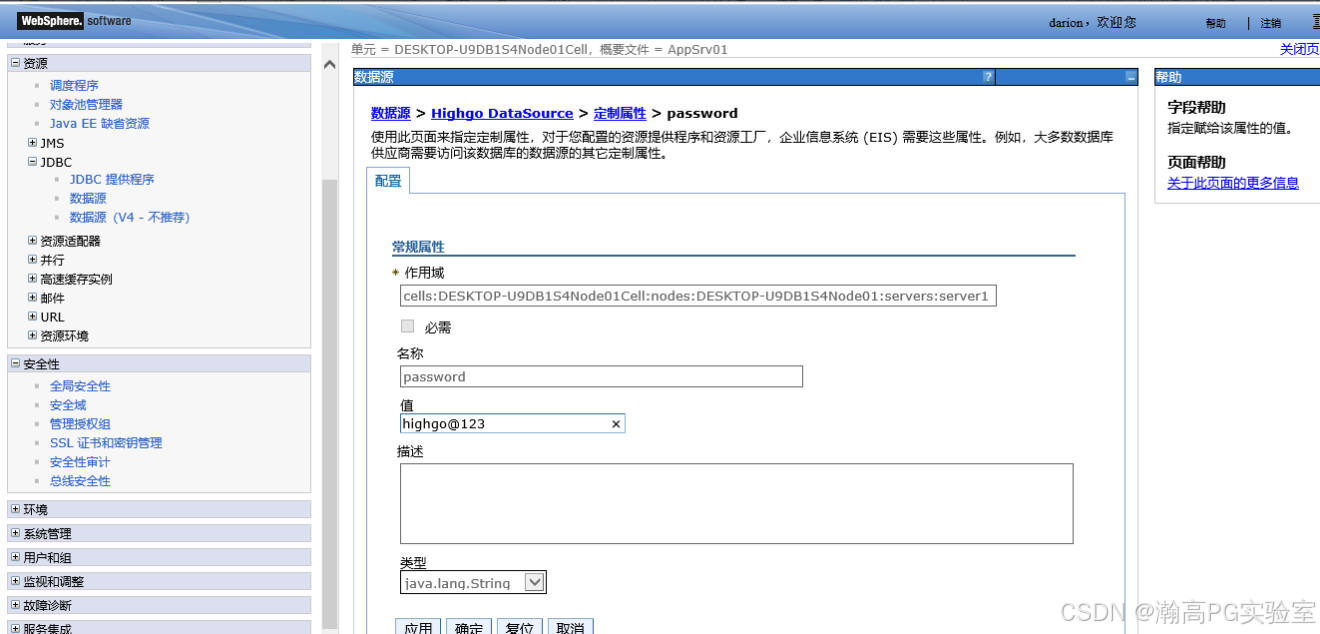Expand the 监视和调整 section

point(15,581)
